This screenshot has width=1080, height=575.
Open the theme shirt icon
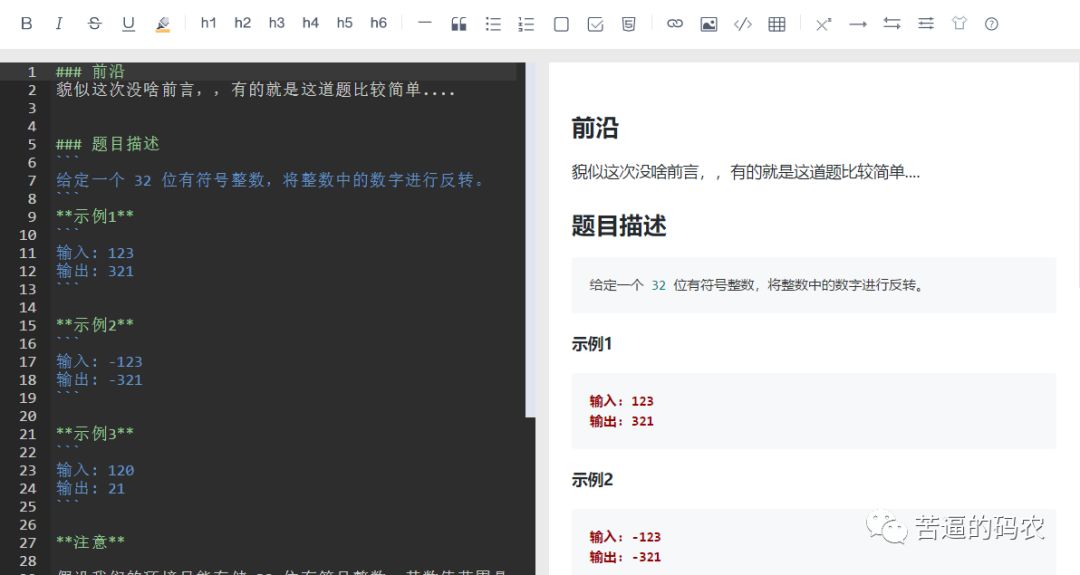click(x=959, y=23)
